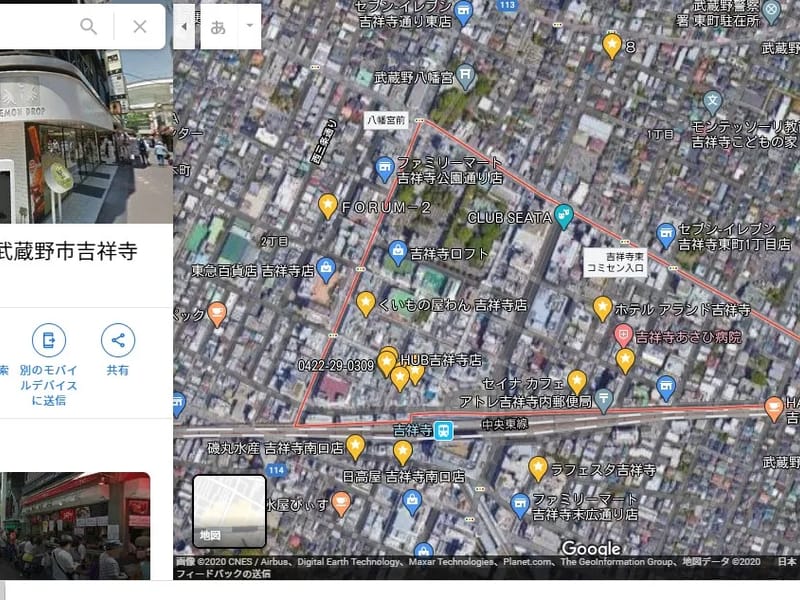Collapse the side panel with the arrow
Screen dimensions: 800x600
(x=184, y=27)
